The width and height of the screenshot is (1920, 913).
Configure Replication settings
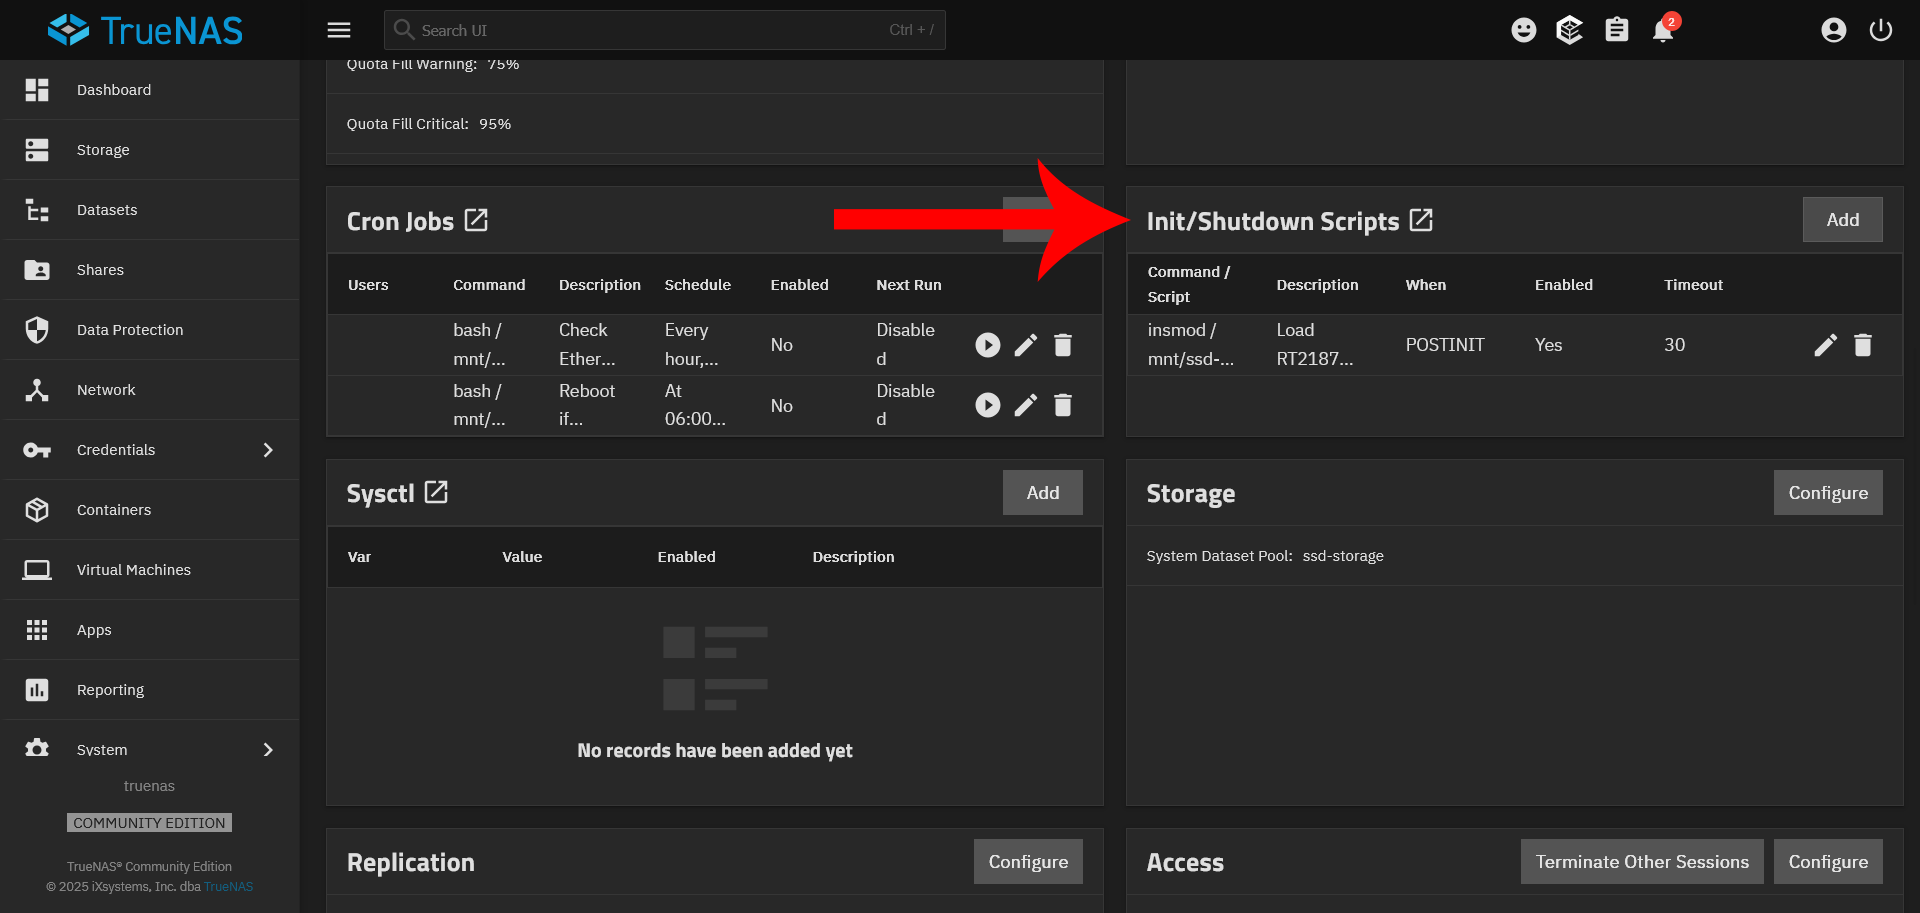pyautogui.click(x=1028, y=862)
